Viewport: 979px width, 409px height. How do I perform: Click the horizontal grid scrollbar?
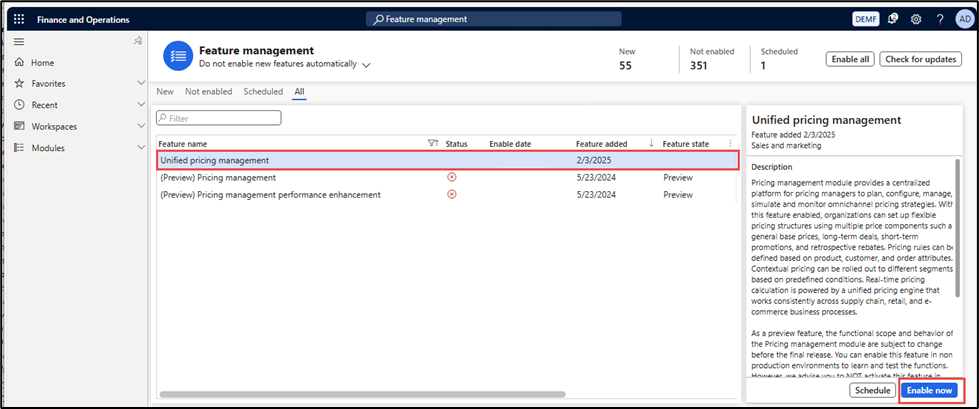coord(362,394)
